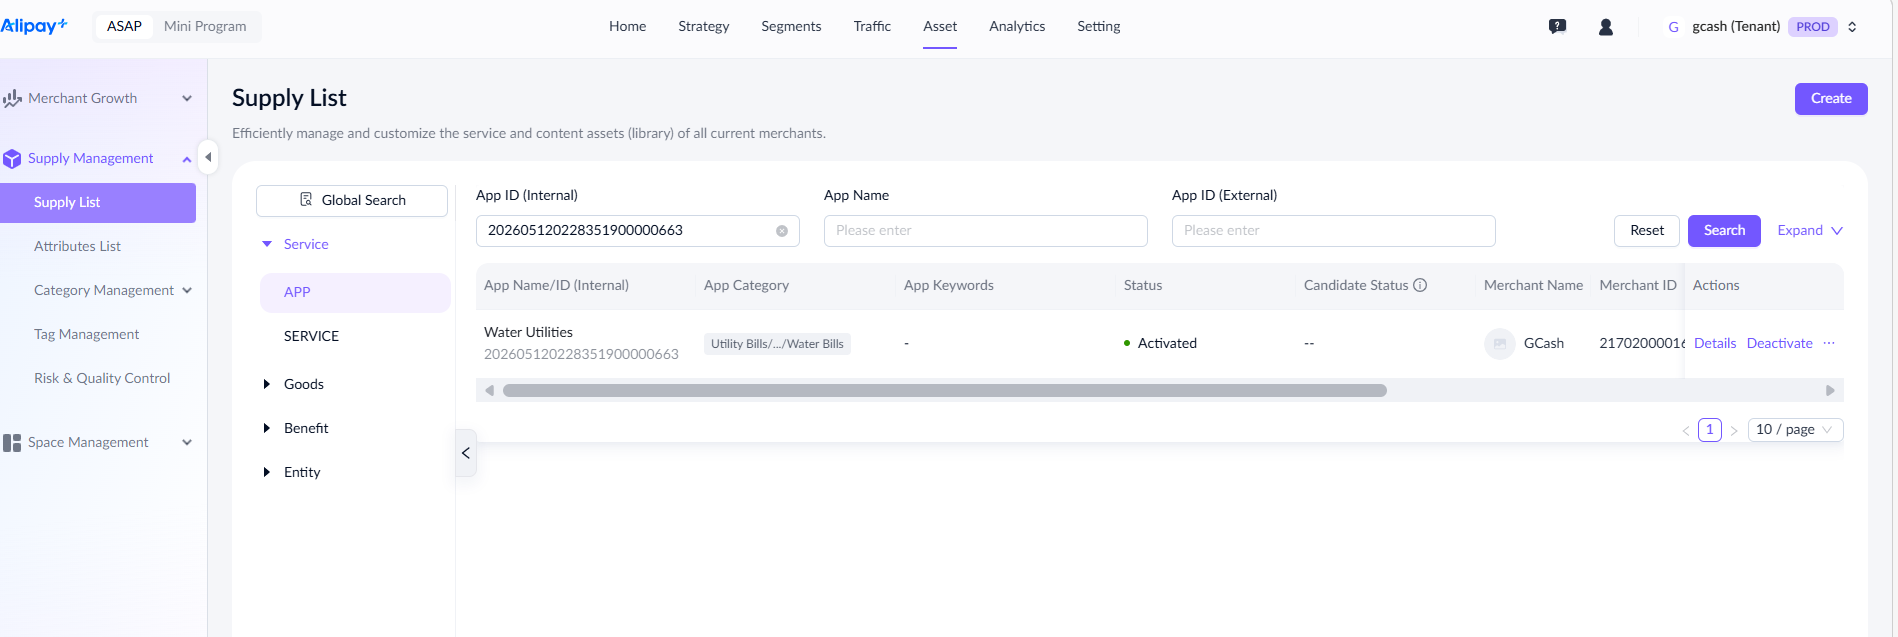Open the feedback chat bubble icon
The width and height of the screenshot is (1898, 637).
(1557, 27)
